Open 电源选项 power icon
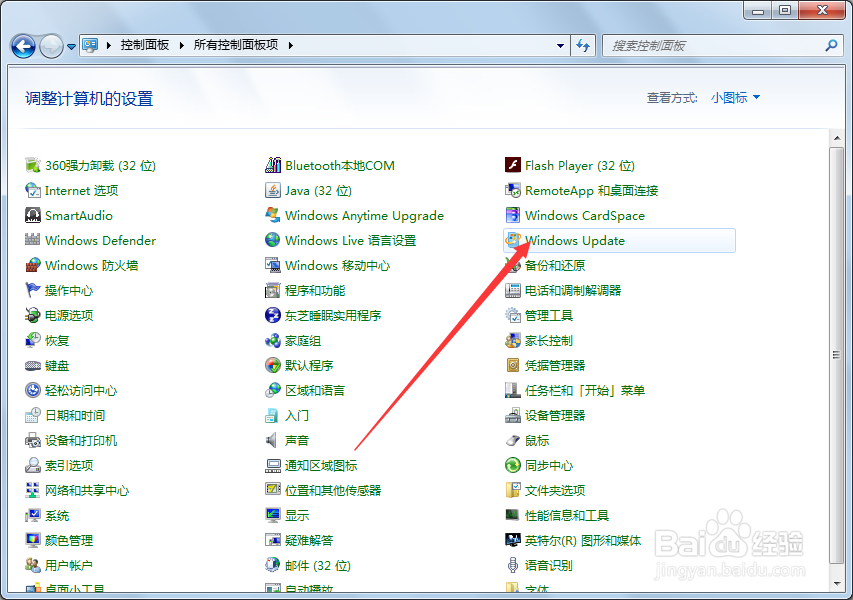Screen dimensions: 853x600 click(x=33, y=315)
